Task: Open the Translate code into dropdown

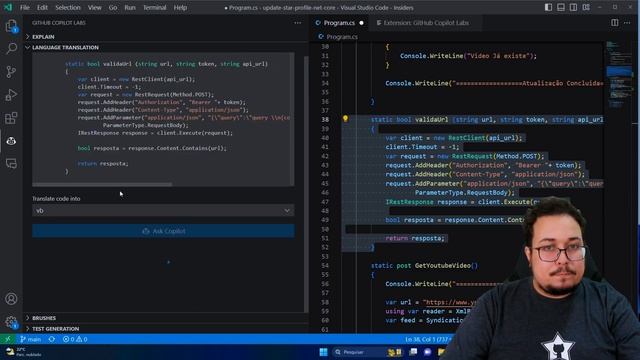Action: 163,211
